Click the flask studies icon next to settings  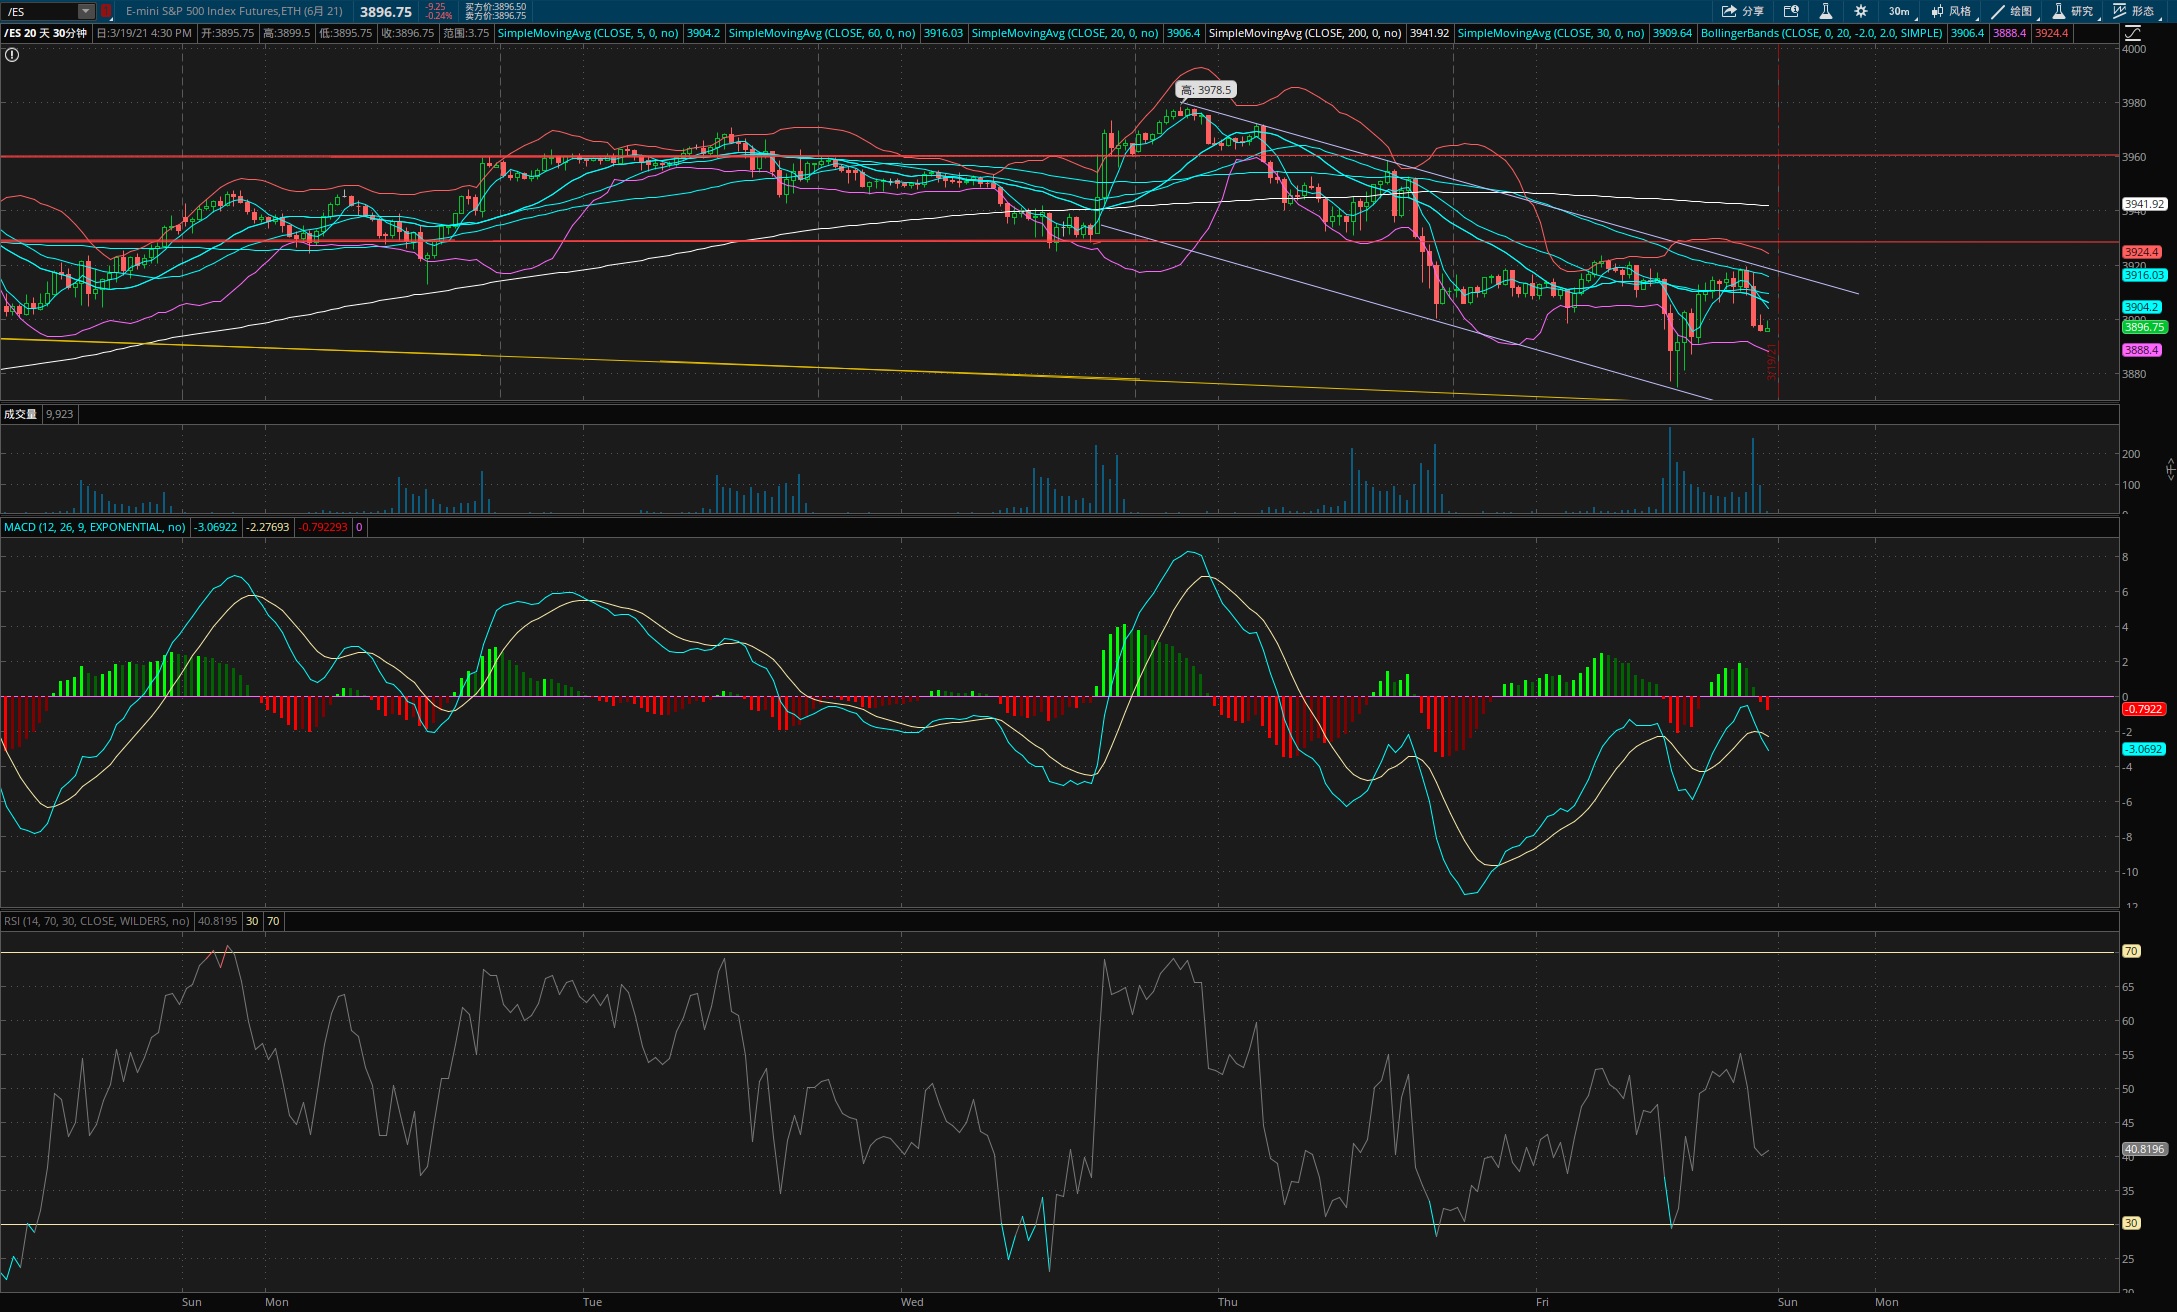[x=1825, y=11]
